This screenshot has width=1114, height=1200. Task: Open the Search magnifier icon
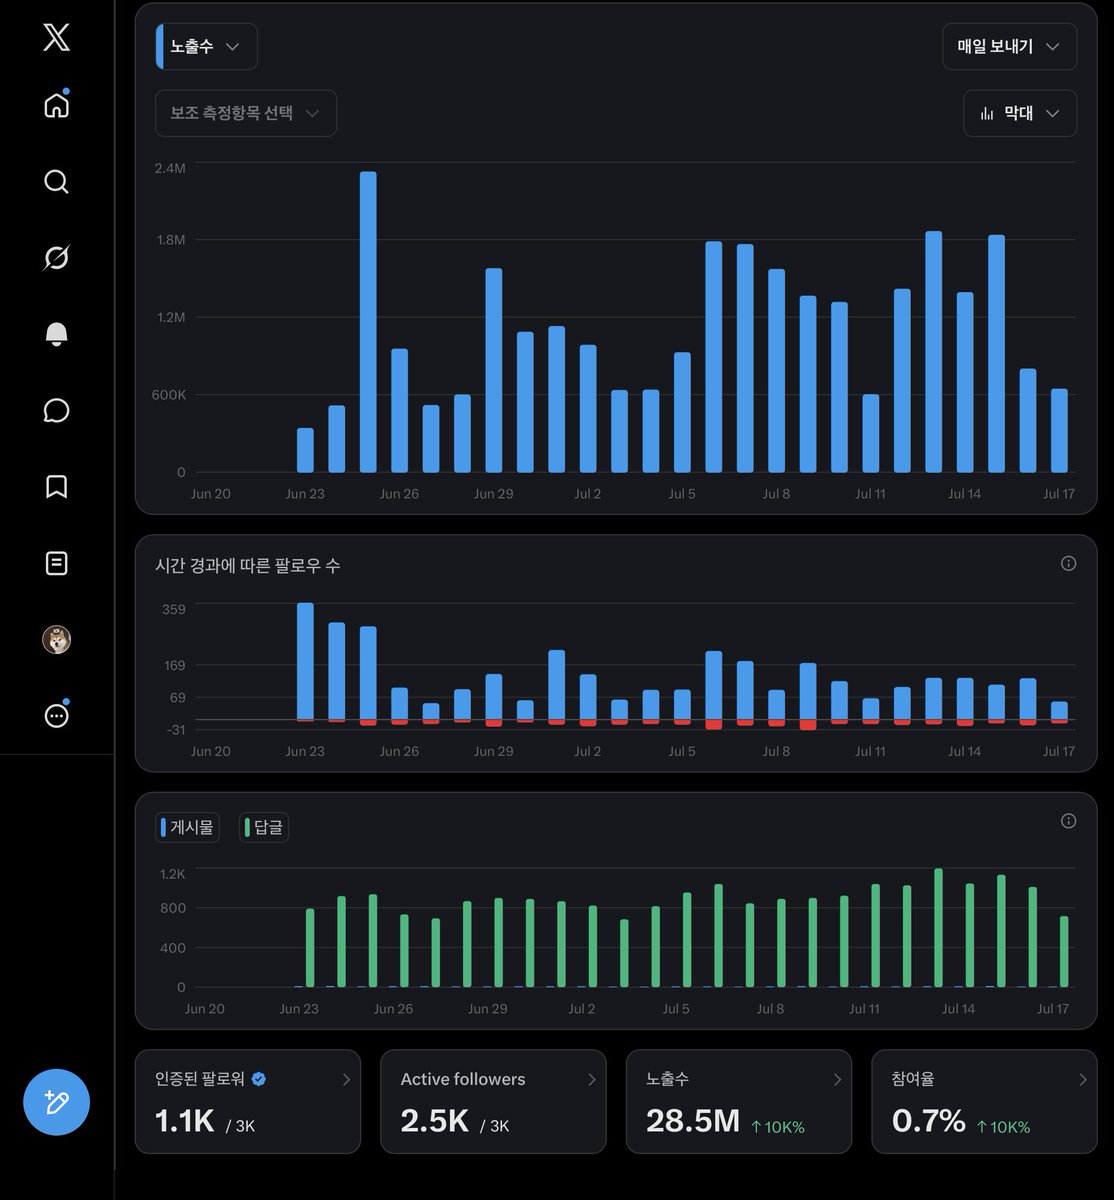[57, 181]
